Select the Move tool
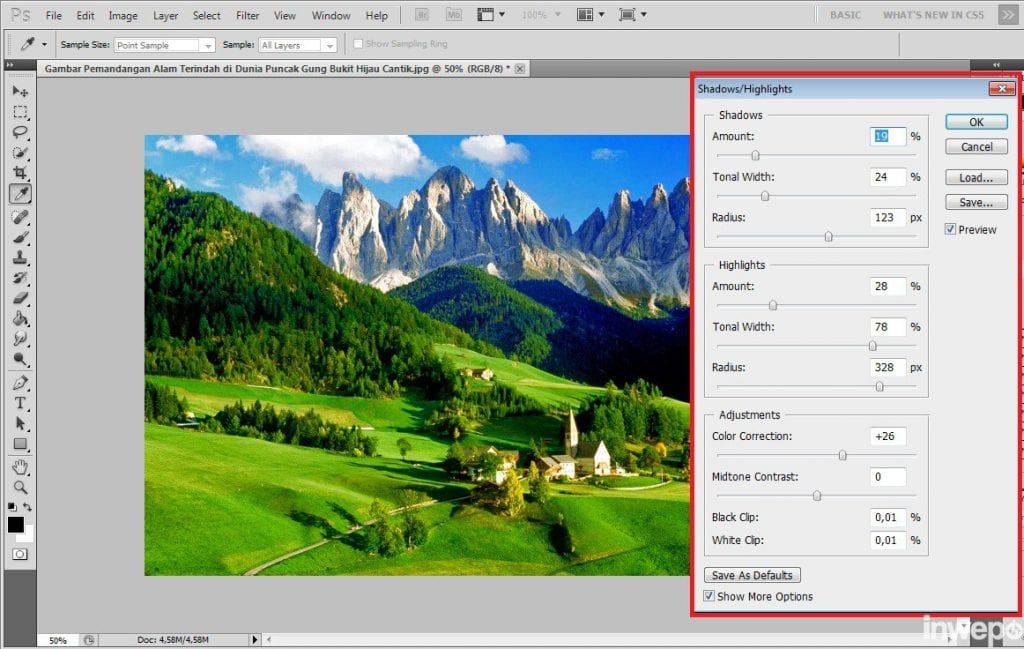This screenshot has height=649, width=1024. 20,91
